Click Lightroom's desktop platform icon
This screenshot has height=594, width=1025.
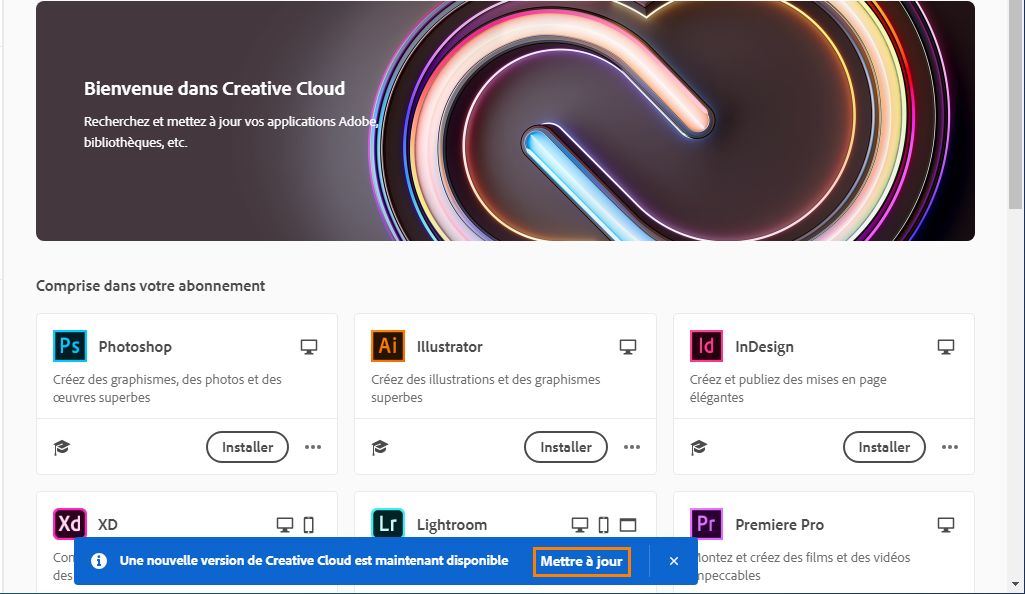click(x=580, y=525)
